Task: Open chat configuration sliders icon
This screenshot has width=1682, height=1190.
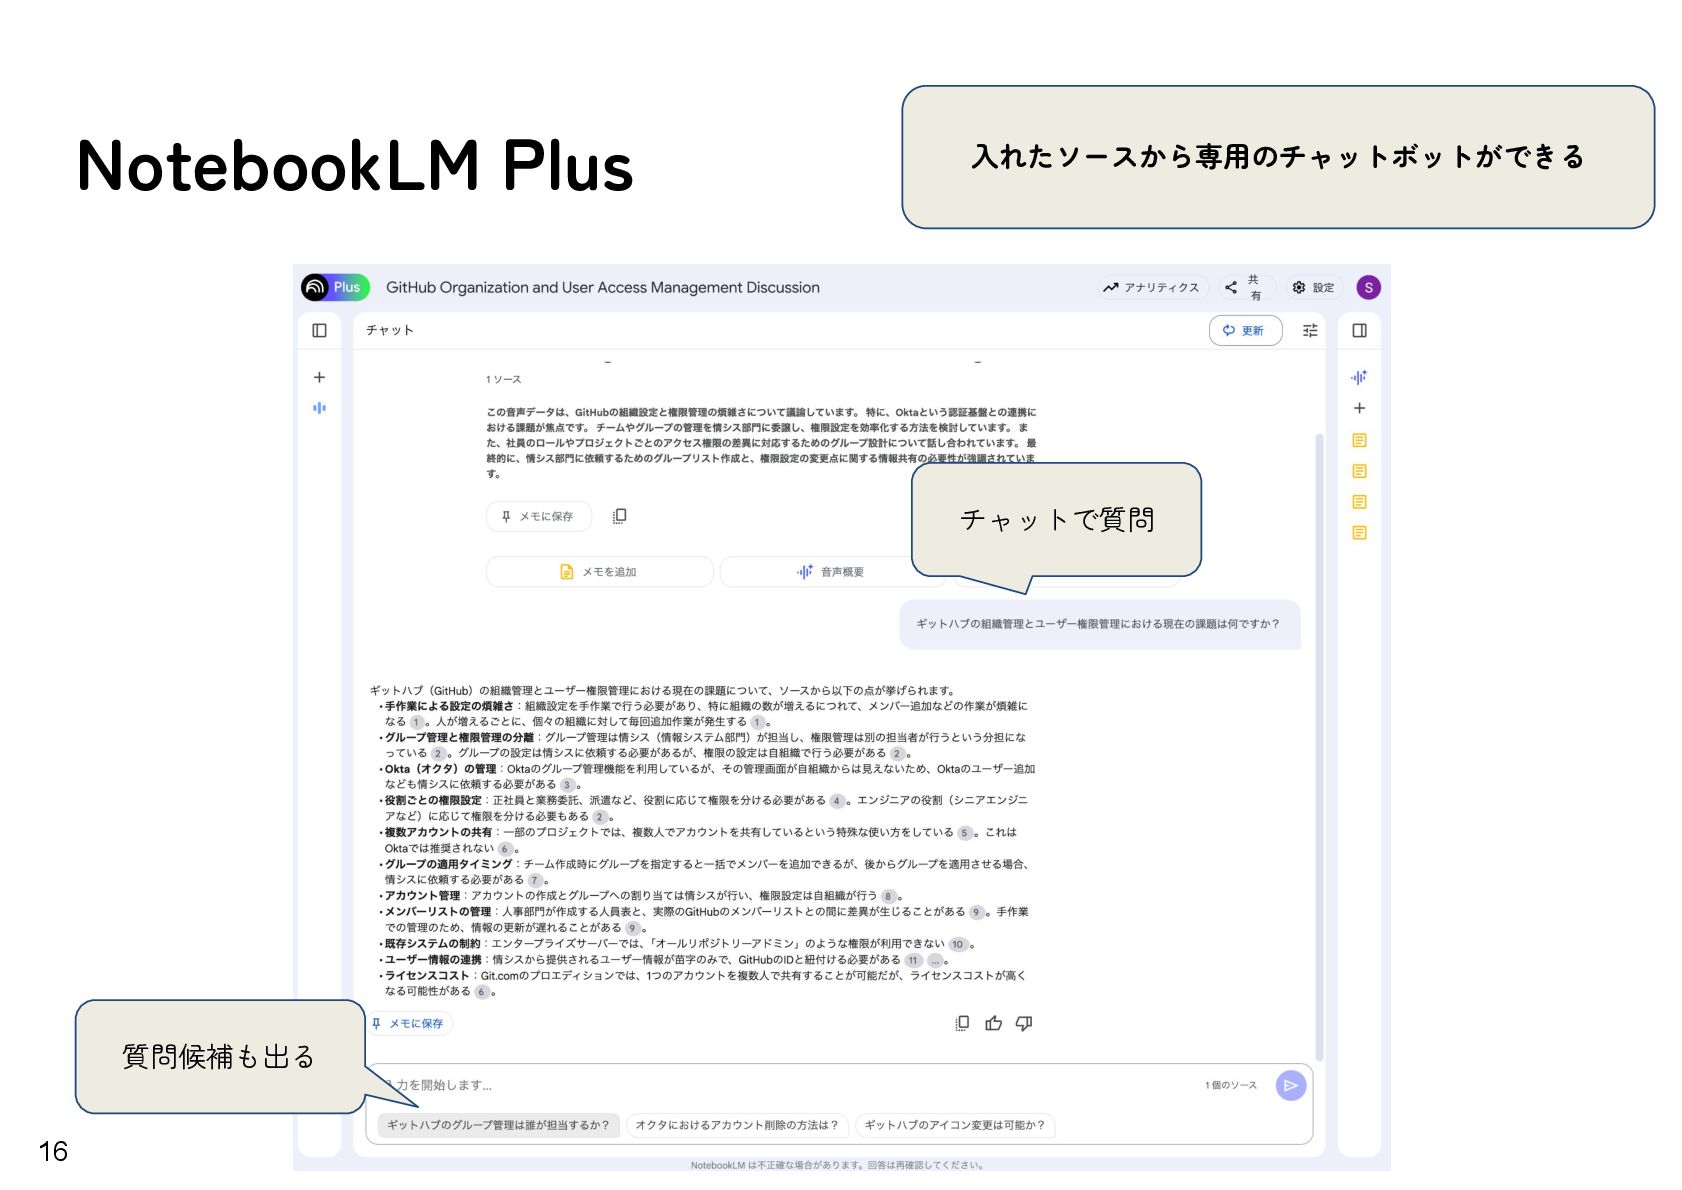Action: click(x=1310, y=330)
